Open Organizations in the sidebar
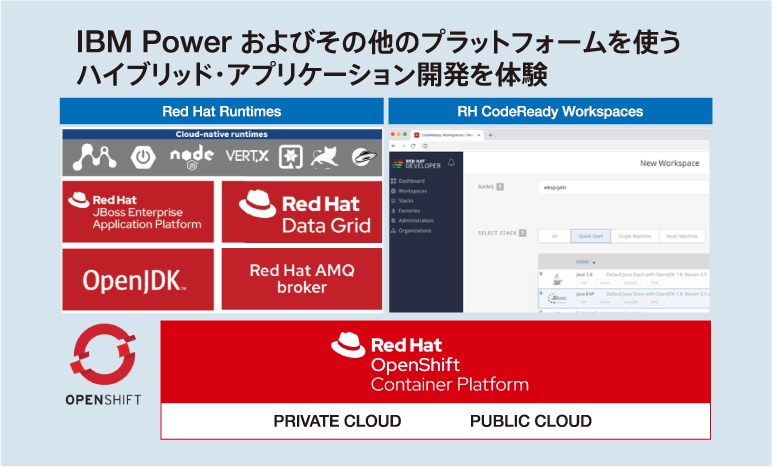The width and height of the screenshot is (772, 467). [411, 230]
